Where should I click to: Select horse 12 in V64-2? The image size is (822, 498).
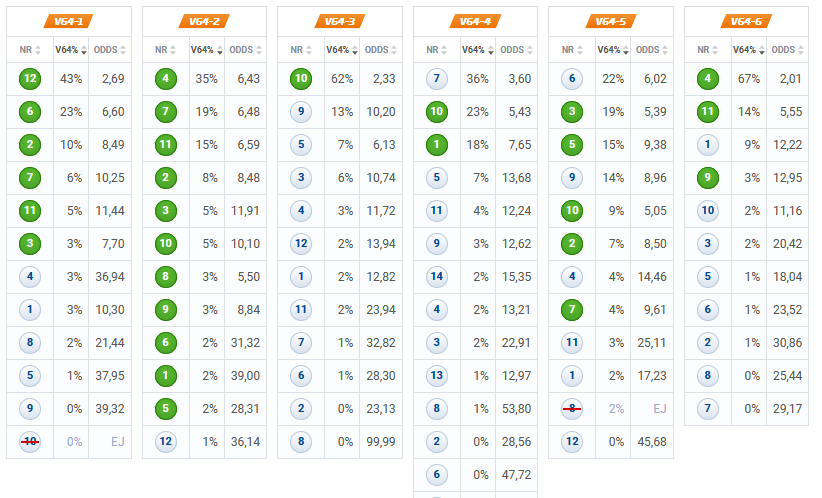pos(166,441)
